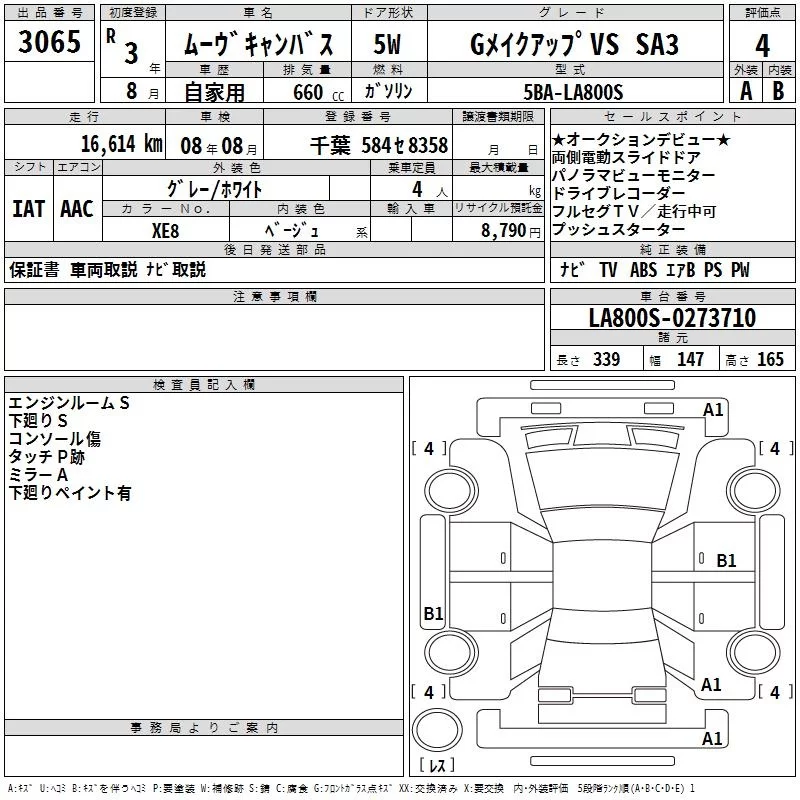Viewport: 800px width, 800px height.
Task: Click the exterior grade A cell
Action: (745, 90)
